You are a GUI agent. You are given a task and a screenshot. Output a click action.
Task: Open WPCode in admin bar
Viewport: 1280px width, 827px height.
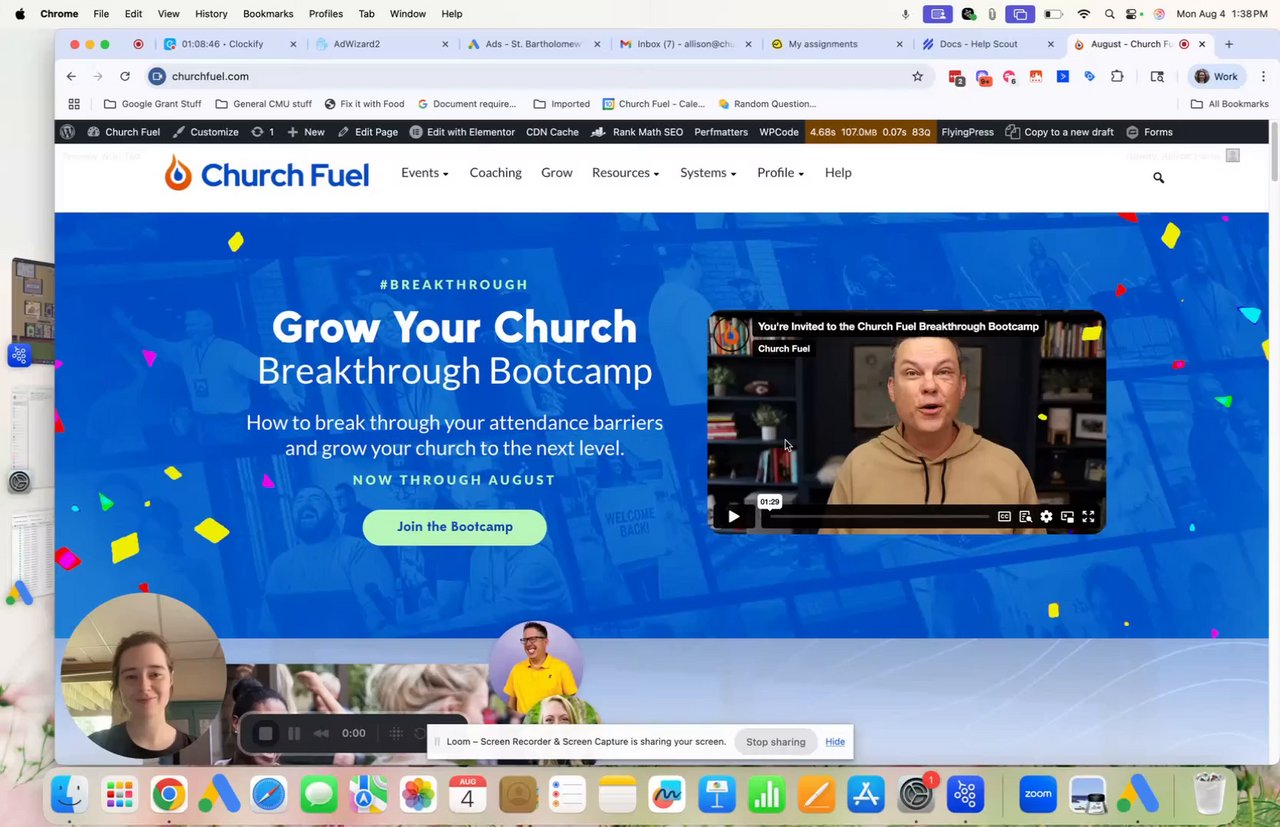[779, 132]
